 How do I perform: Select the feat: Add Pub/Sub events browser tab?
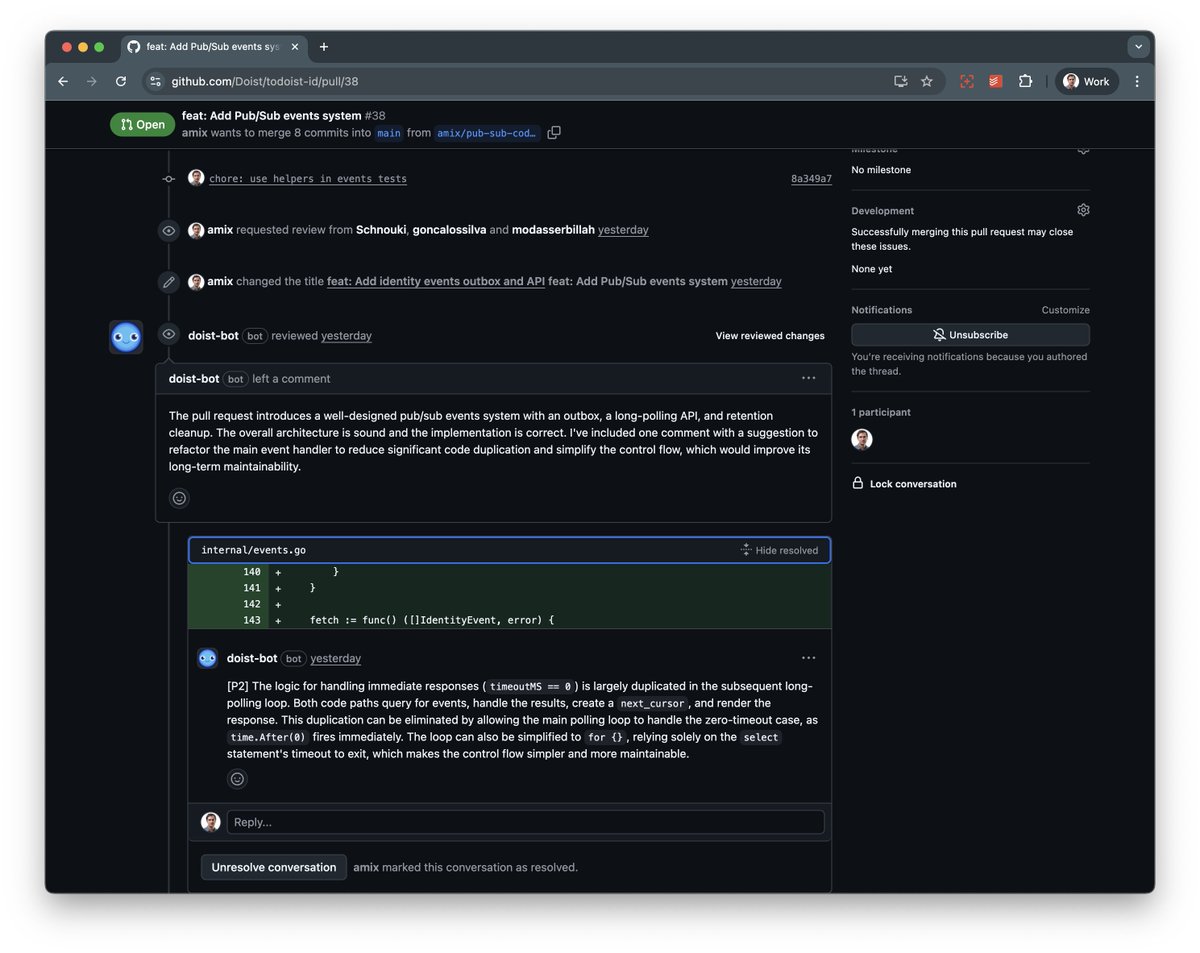pos(212,47)
